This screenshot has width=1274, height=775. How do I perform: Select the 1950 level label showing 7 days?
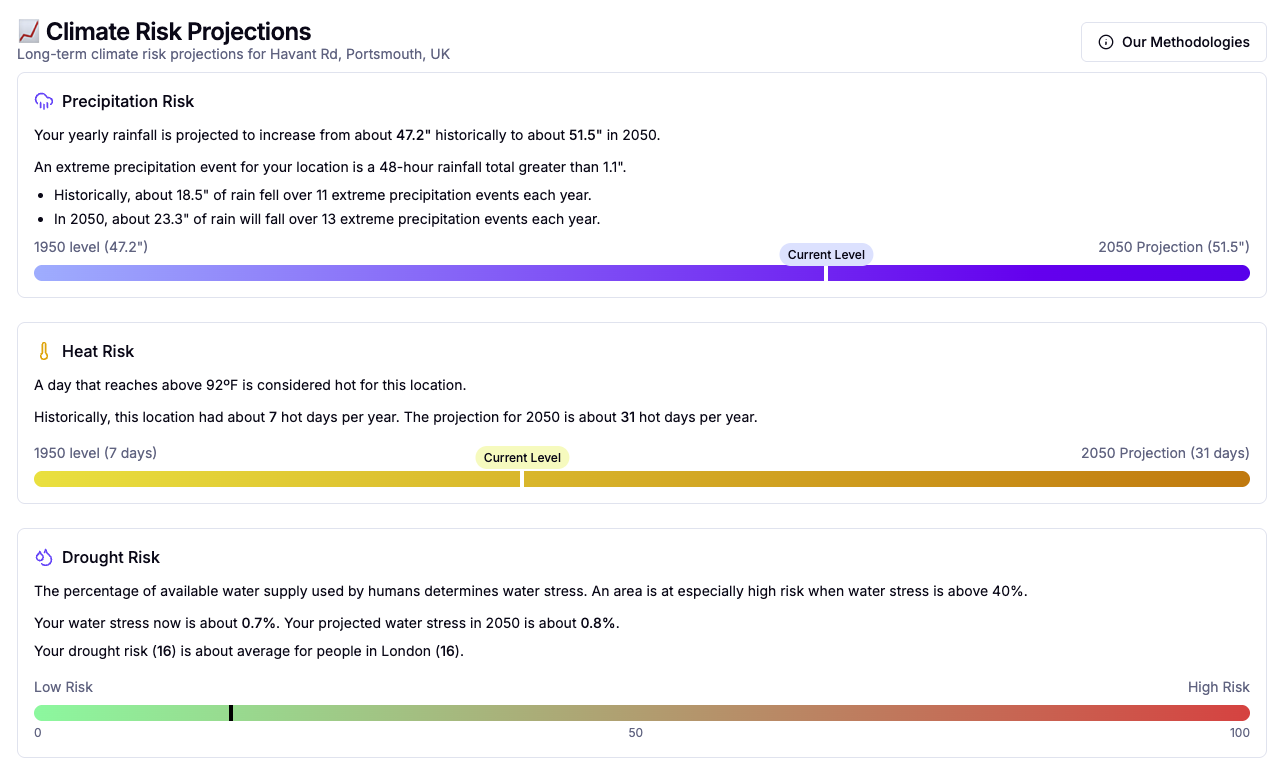pos(95,453)
